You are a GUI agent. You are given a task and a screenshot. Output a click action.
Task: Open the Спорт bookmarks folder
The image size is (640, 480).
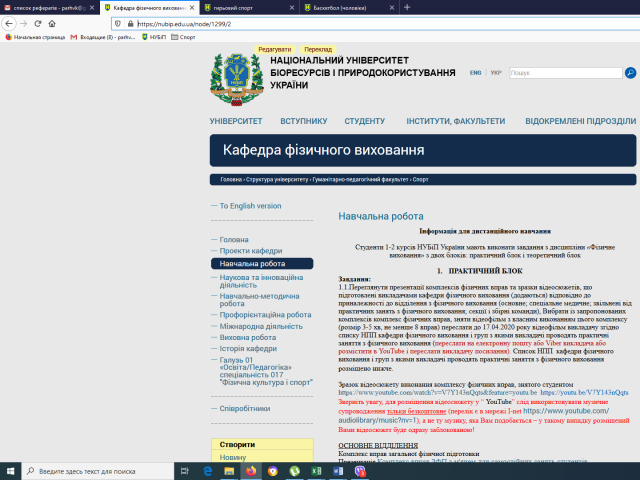(183, 37)
